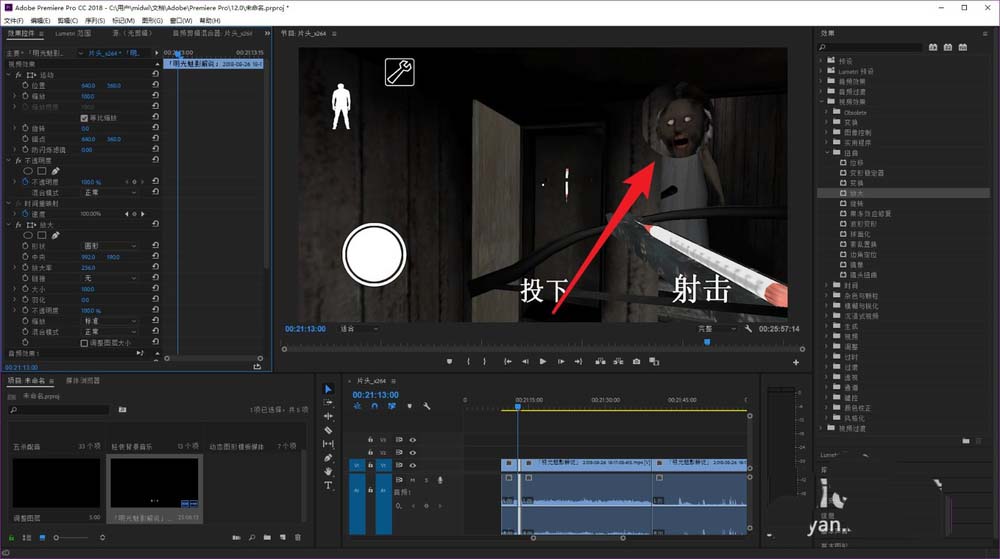Open the 适合 zoom level dropdown
Screen dimensions: 1000x559
[357, 328]
